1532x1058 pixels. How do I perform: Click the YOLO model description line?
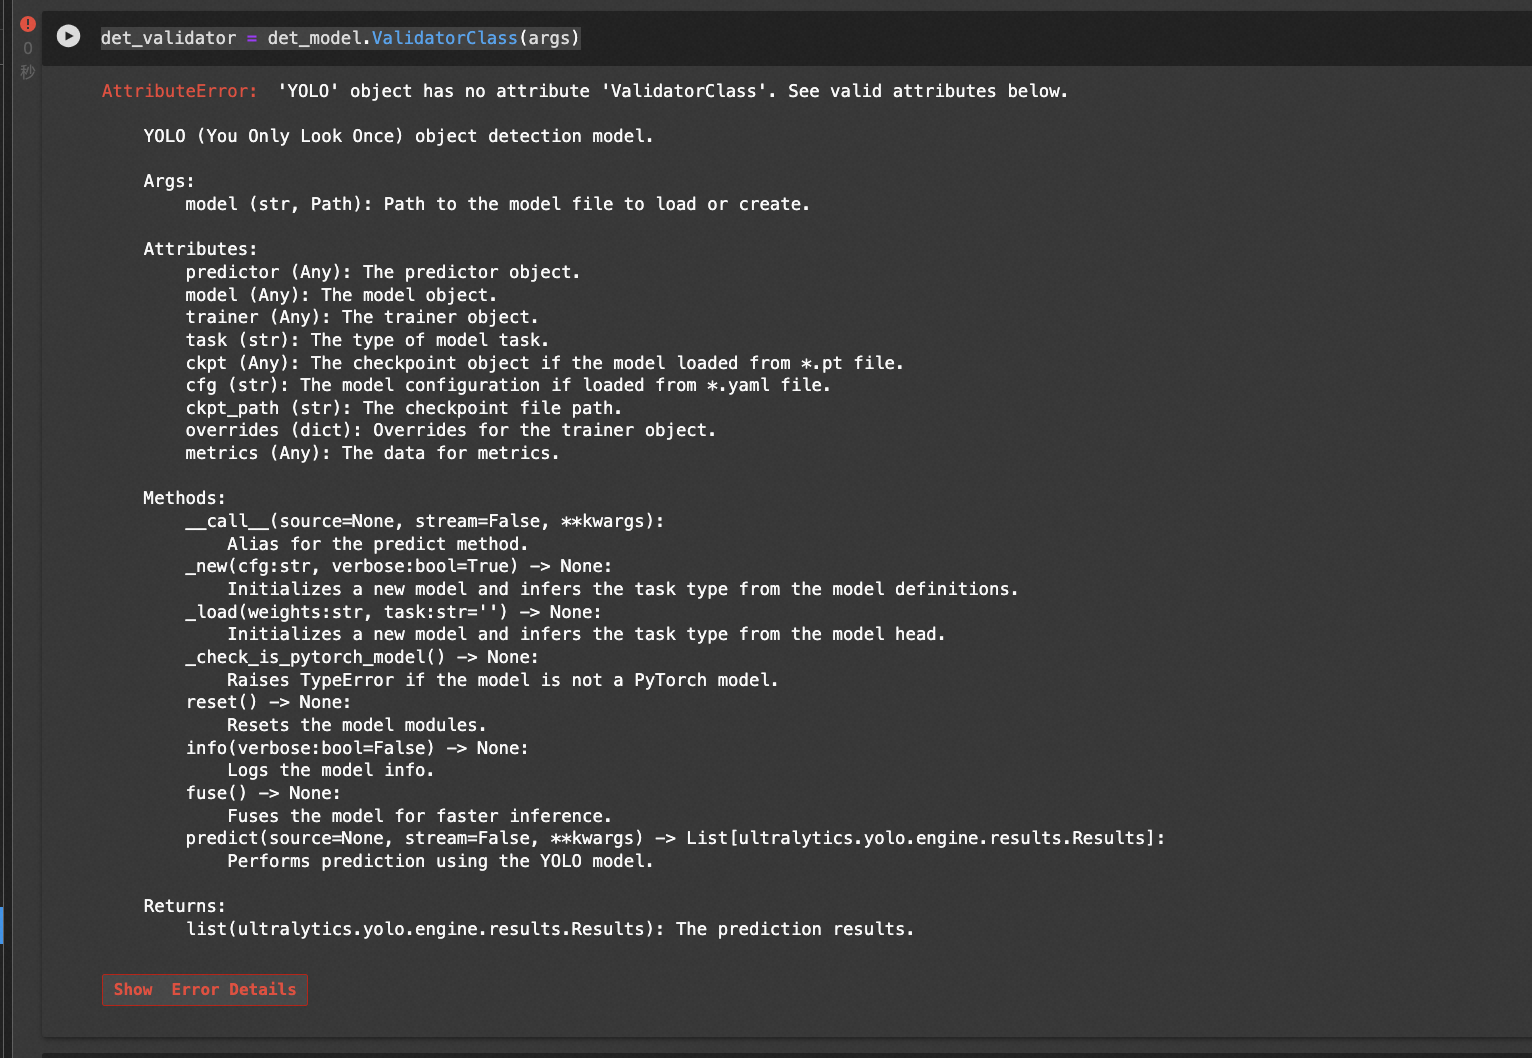[x=398, y=135]
